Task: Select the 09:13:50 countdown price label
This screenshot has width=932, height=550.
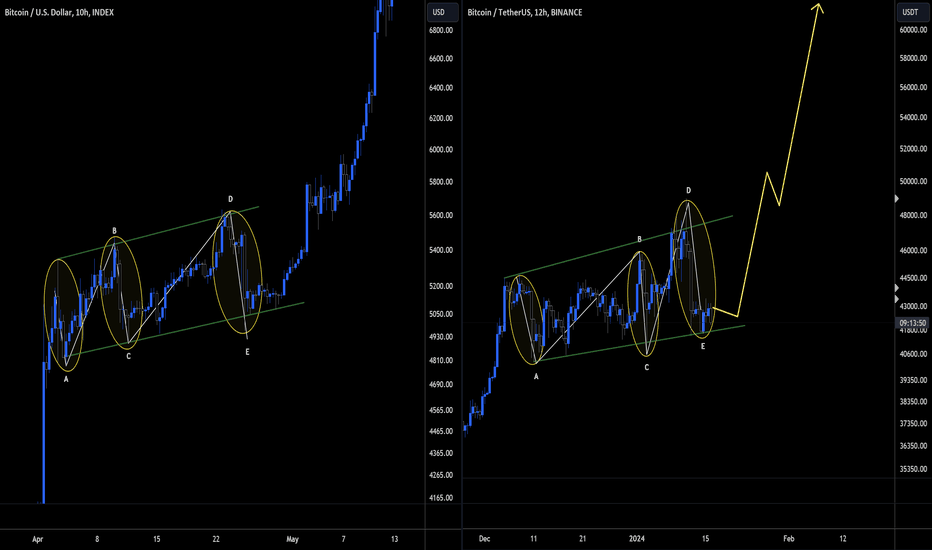Action: (x=912, y=323)
